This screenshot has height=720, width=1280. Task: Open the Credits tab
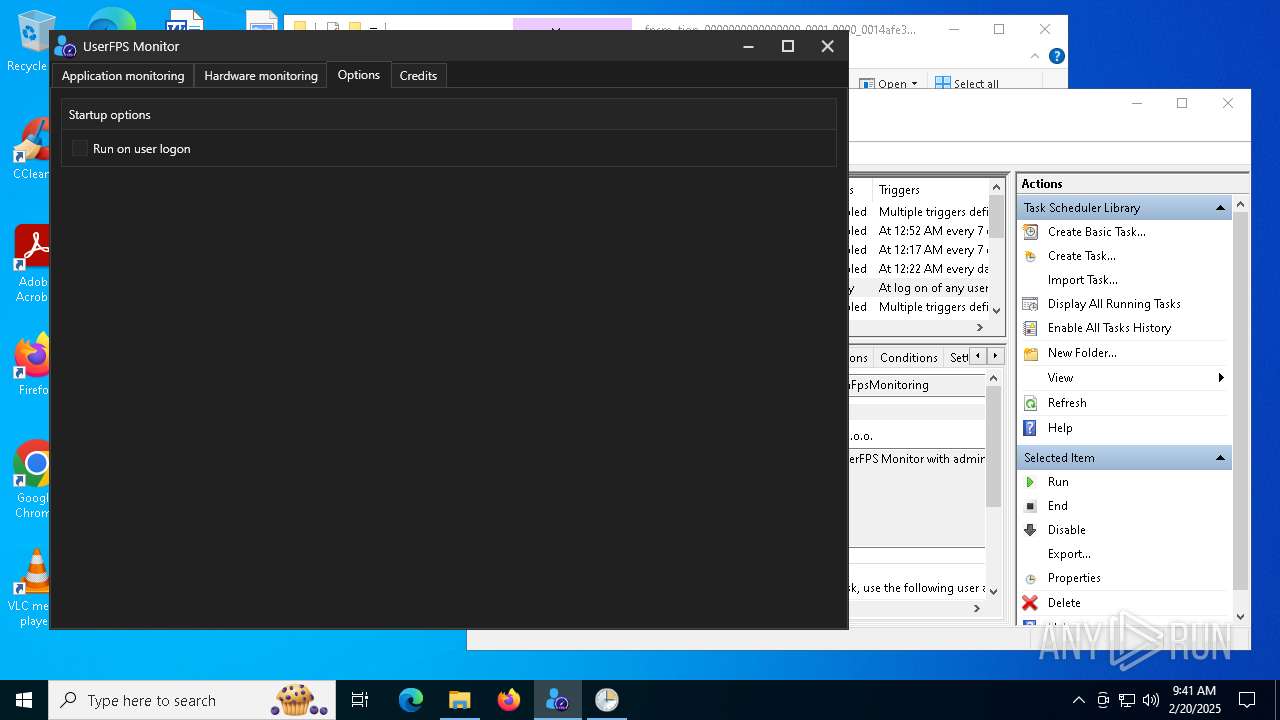418,75
